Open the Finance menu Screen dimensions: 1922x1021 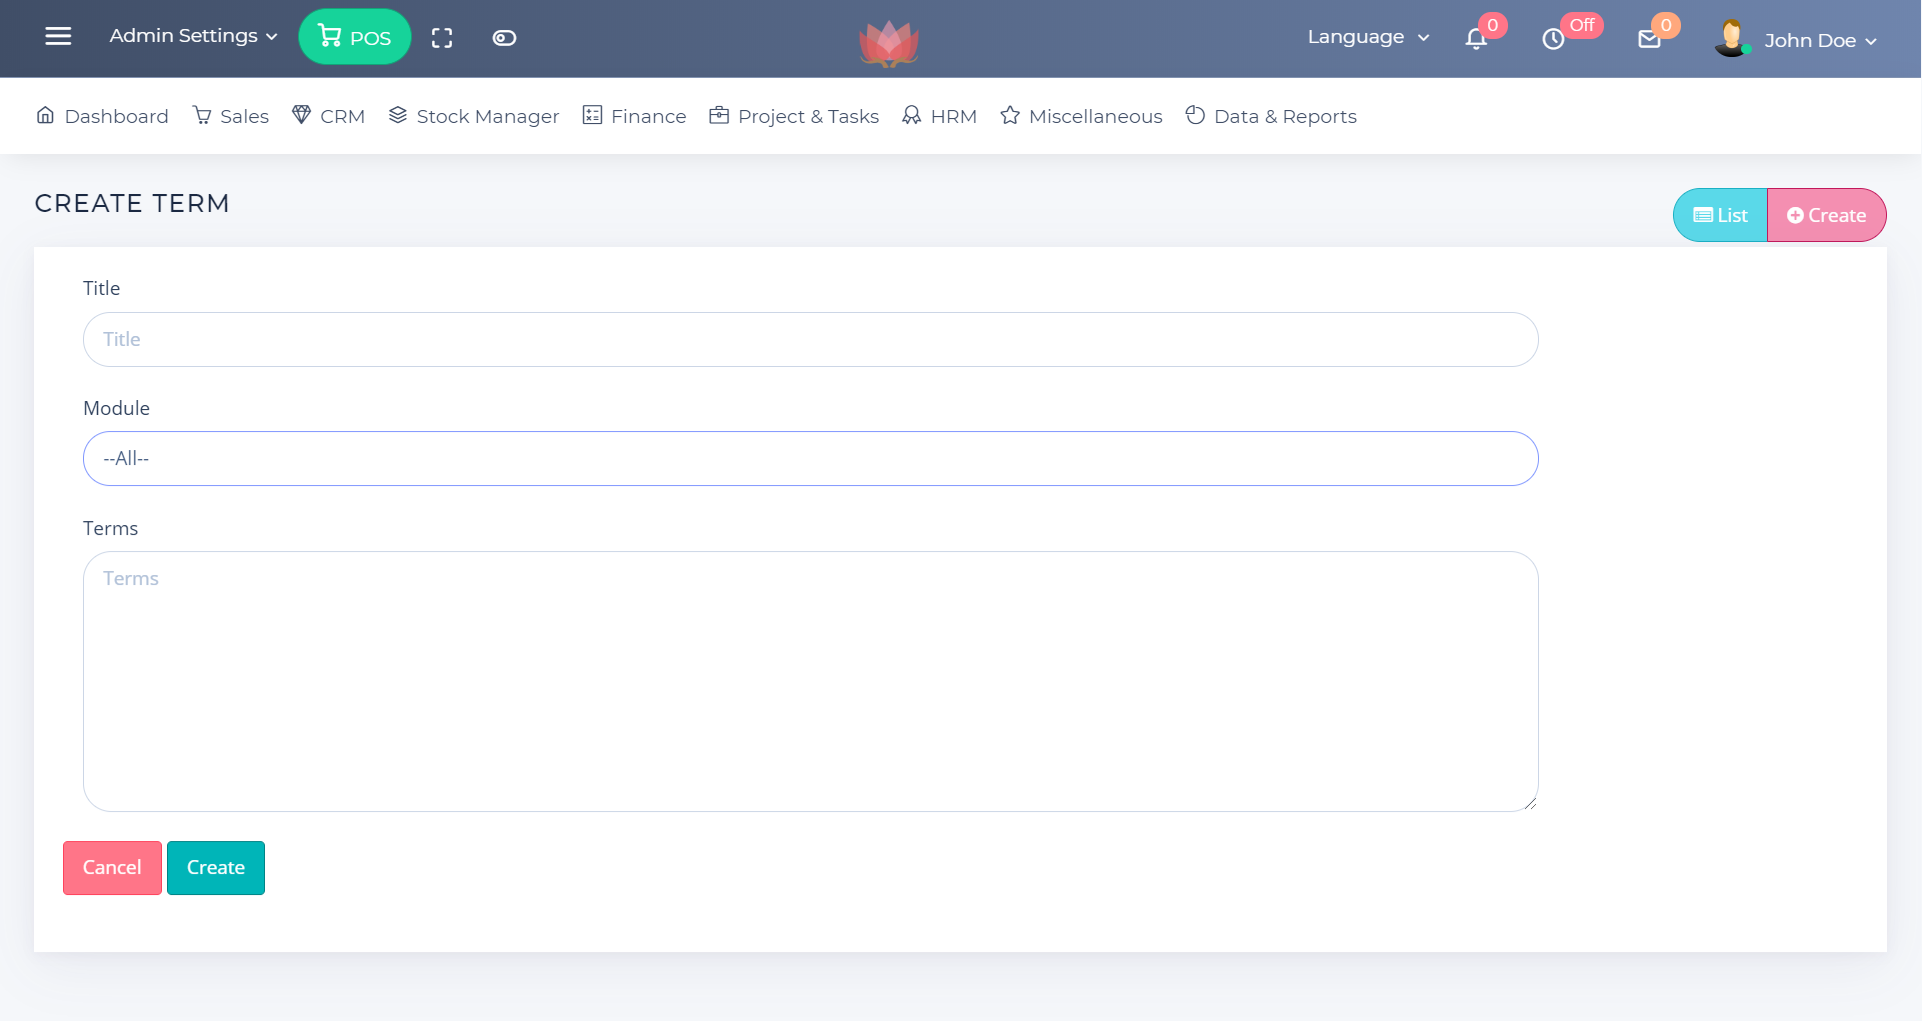point(635,116)
